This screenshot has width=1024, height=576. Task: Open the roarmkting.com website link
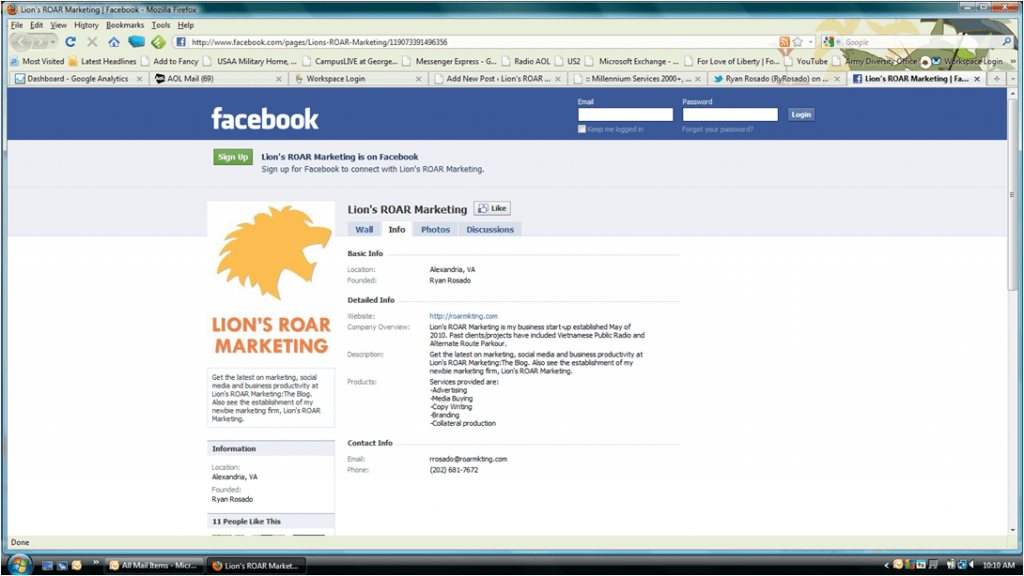[x=463, y=316]
